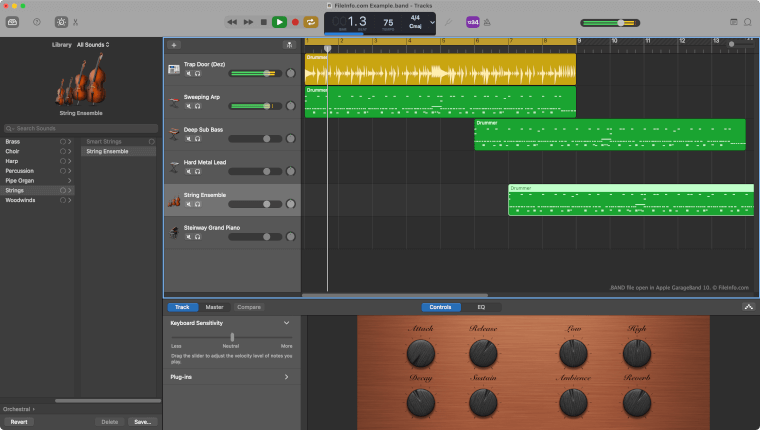This screenshot has height=430, width=760.
Task: Switch to the Master tab
Action: [214, 307]
